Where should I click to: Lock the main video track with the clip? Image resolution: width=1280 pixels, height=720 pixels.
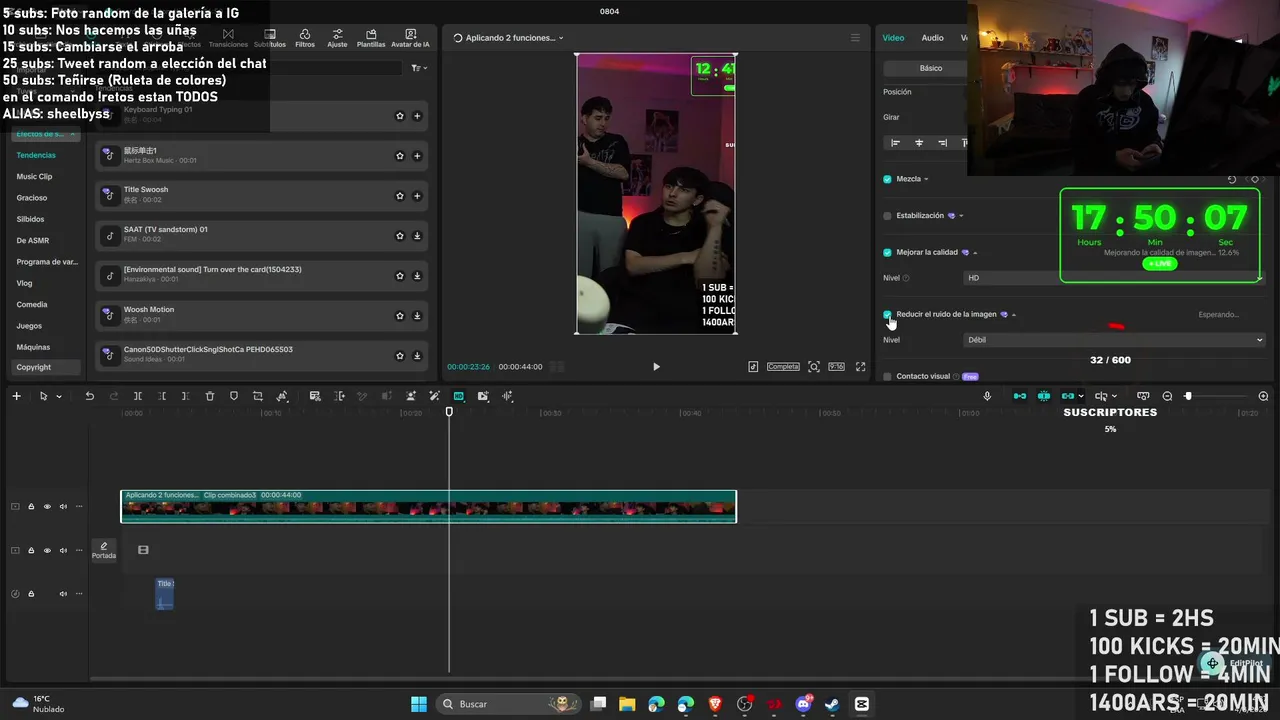tap(31, 506)
